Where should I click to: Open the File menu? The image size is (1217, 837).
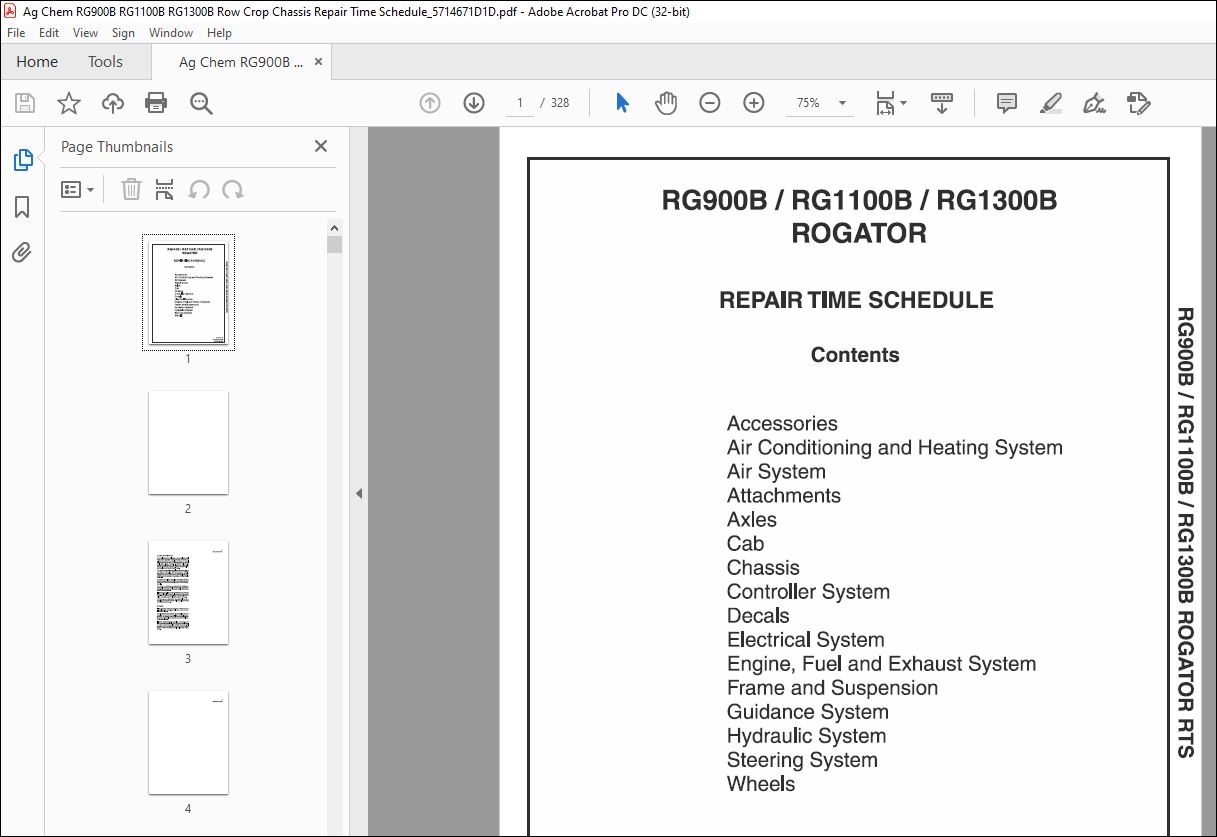pyautogui.click(x=16, y=33)
